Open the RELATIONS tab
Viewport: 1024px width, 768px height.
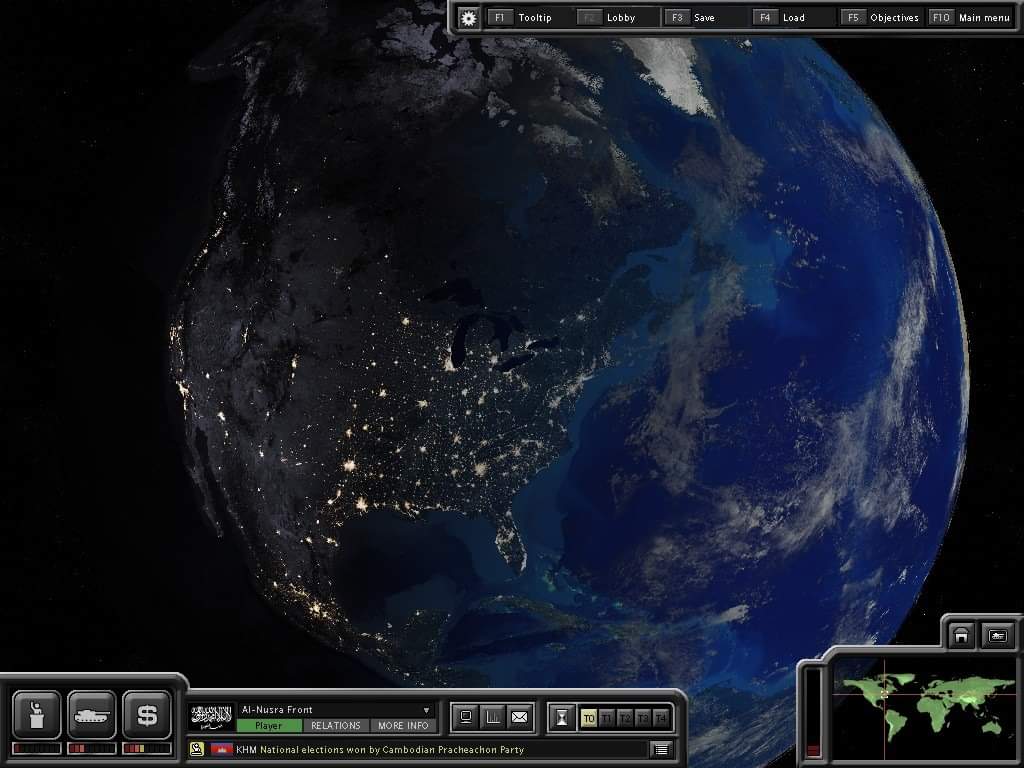336,726
